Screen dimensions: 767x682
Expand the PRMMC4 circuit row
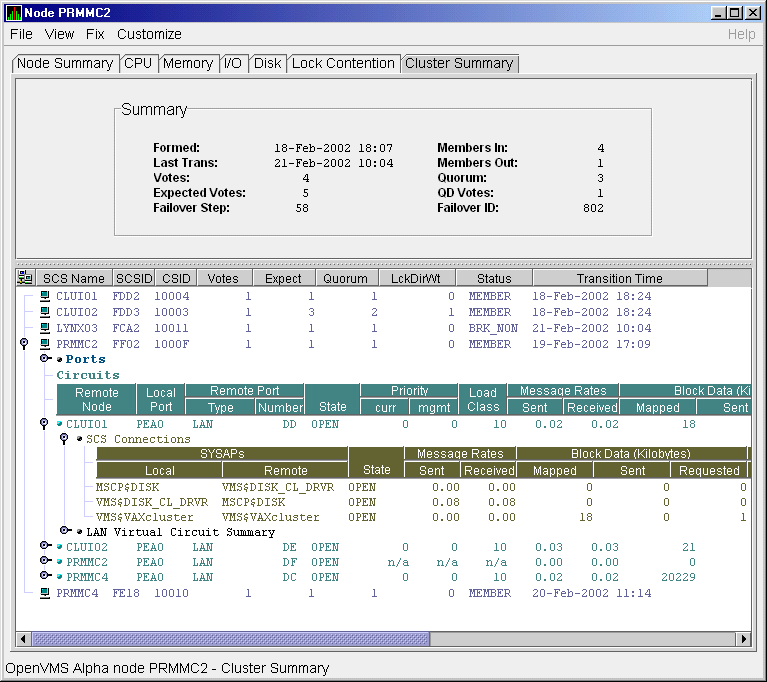pyautogui.click(x=46, y=577)
